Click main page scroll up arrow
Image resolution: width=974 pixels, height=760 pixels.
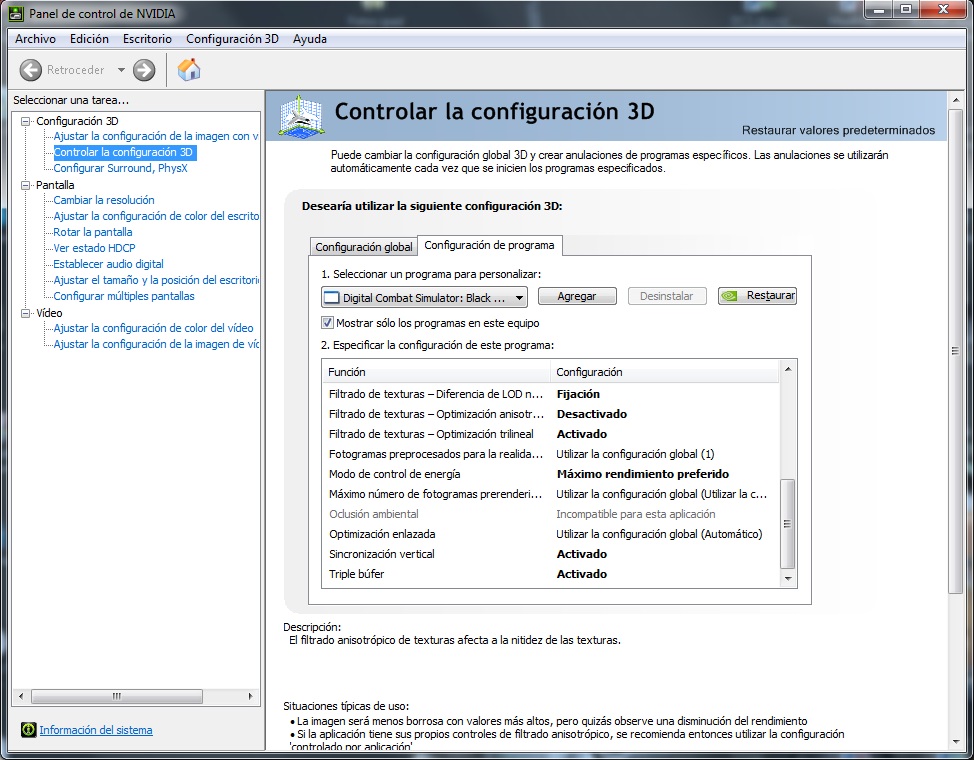pyautogui.click(x=955, y=99)
